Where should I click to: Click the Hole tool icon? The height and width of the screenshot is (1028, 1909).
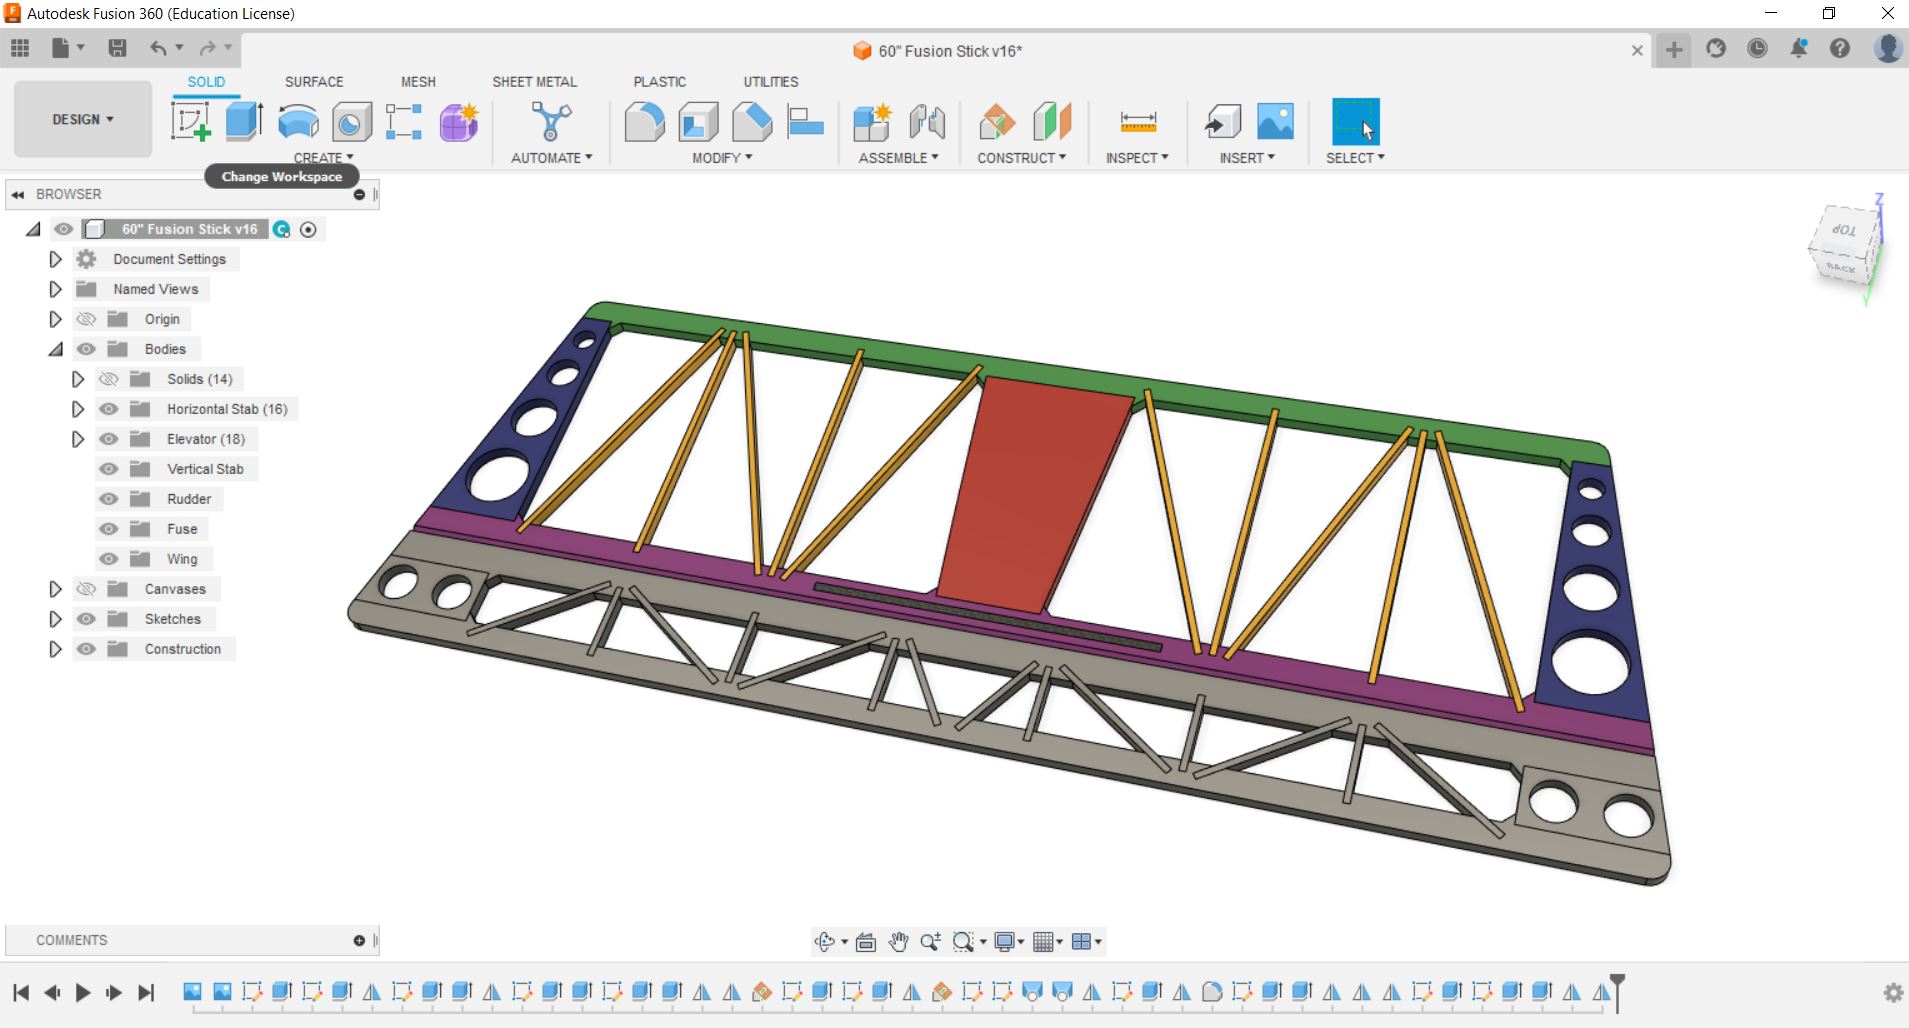(351, 122)
